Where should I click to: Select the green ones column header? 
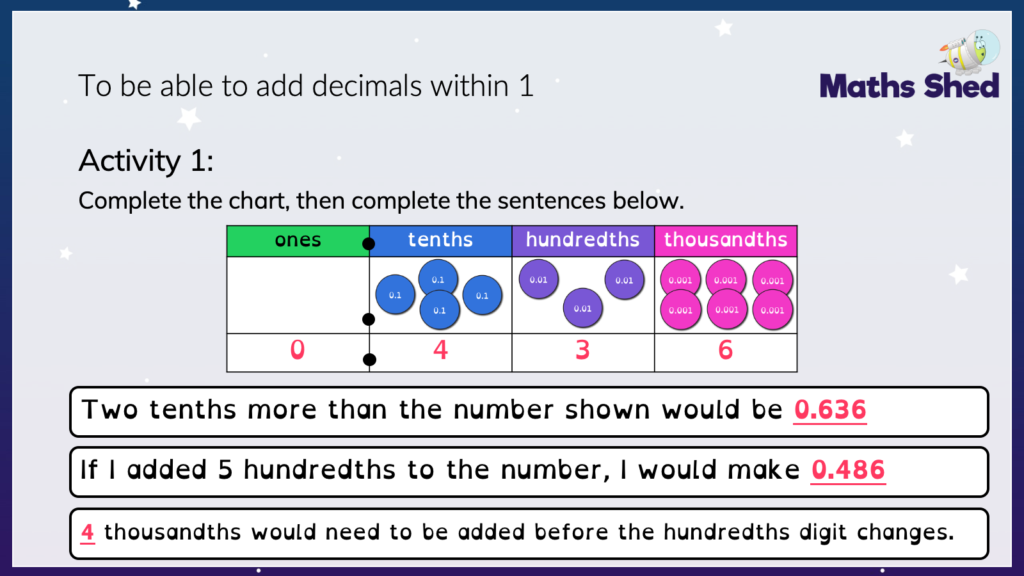298,240
